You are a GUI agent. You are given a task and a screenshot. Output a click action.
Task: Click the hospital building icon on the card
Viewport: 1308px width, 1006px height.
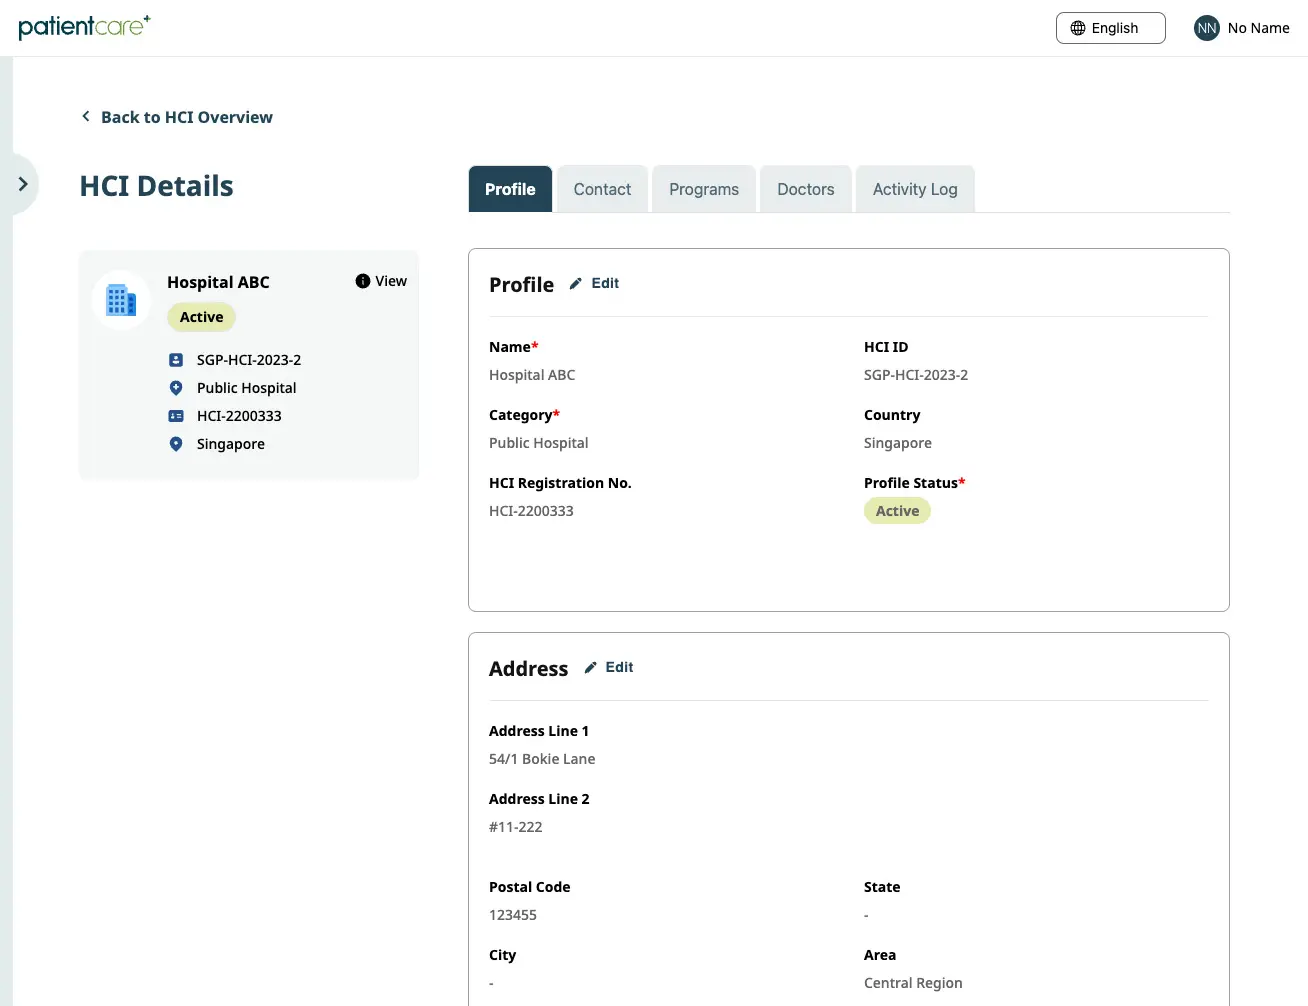click(120, 298)
